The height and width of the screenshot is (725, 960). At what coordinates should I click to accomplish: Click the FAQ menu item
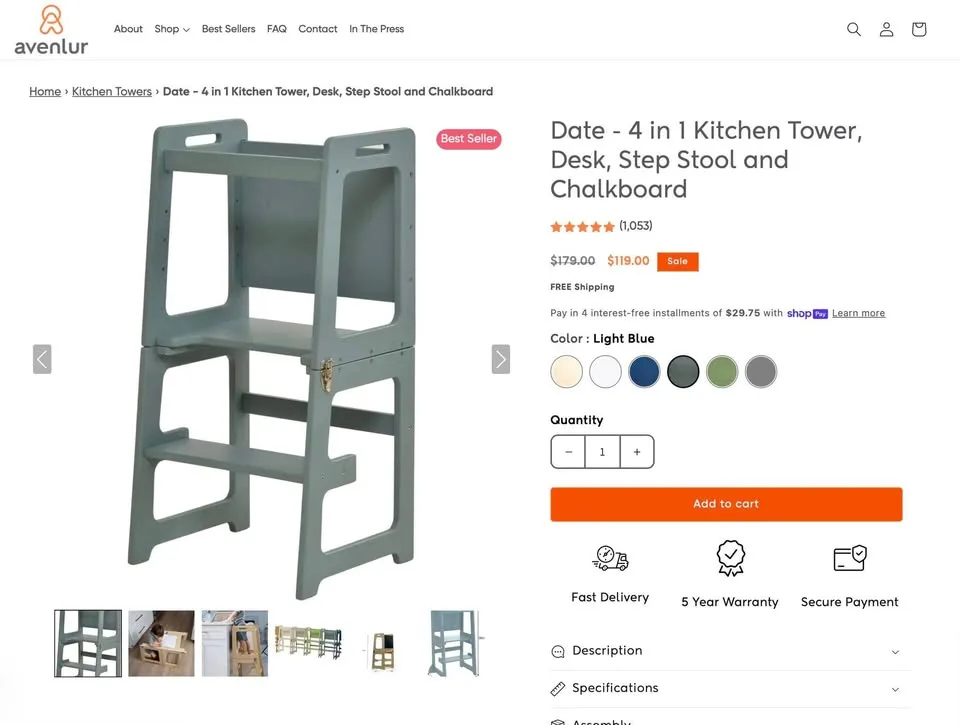click(x=277, y=29)
